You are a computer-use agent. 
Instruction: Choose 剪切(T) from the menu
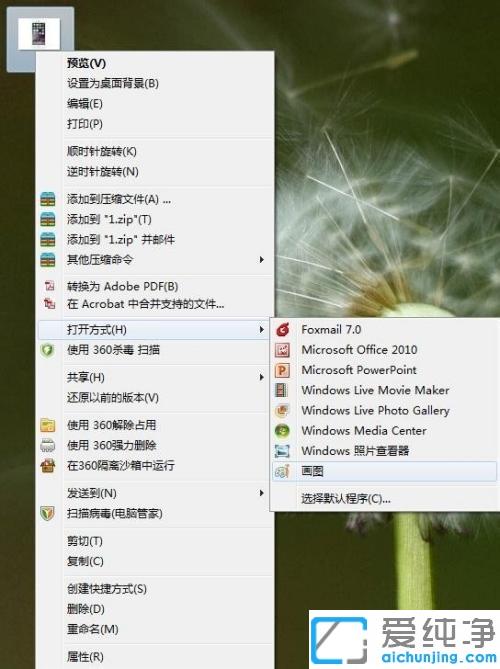coord(84,541)
